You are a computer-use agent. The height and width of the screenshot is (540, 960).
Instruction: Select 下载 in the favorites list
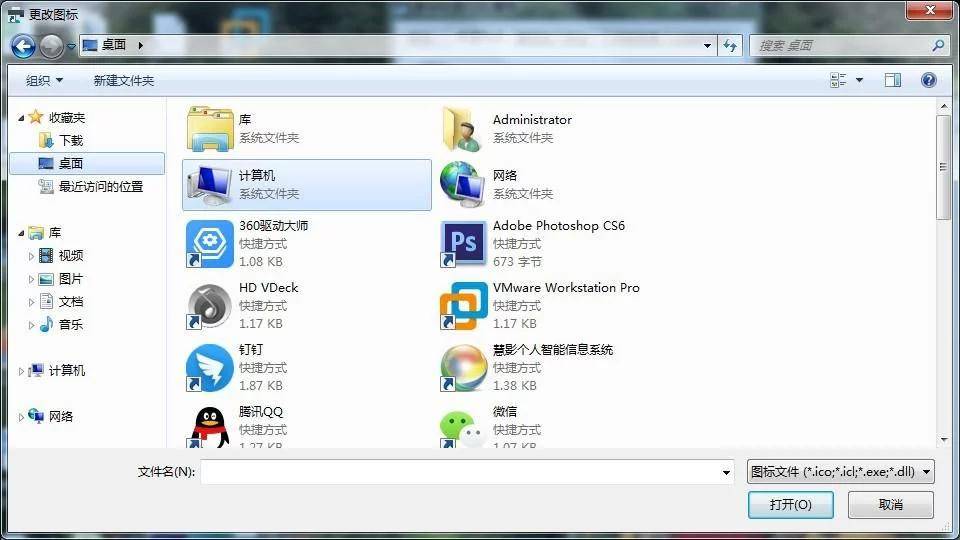click(x=71, y=141)
